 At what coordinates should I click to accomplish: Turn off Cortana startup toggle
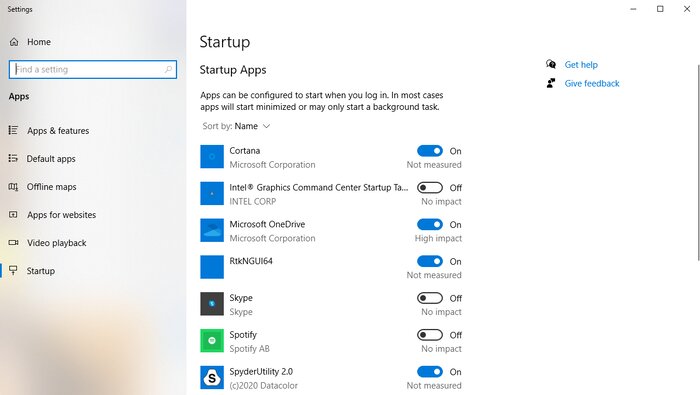coord(430,151)
